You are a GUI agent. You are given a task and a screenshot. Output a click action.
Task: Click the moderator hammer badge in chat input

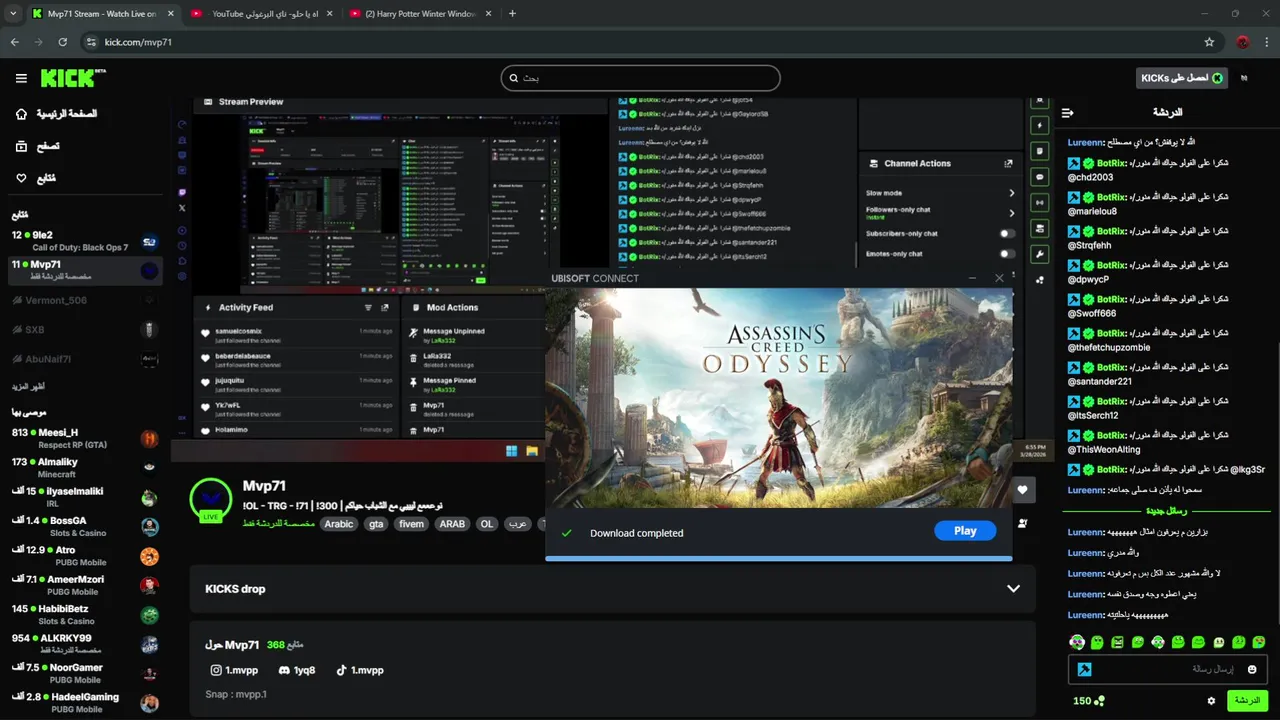(x=1084, y=669)
